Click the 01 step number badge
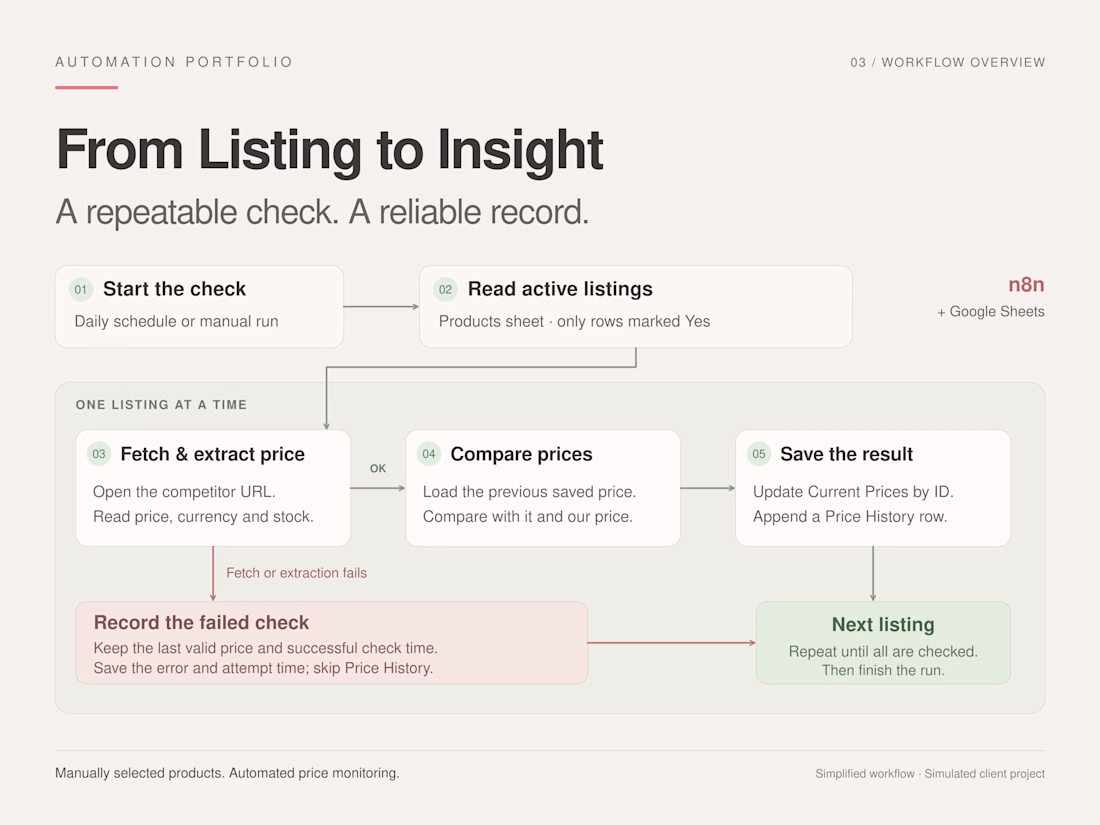This screenshot has height=825, width=1100. [81, 289]
